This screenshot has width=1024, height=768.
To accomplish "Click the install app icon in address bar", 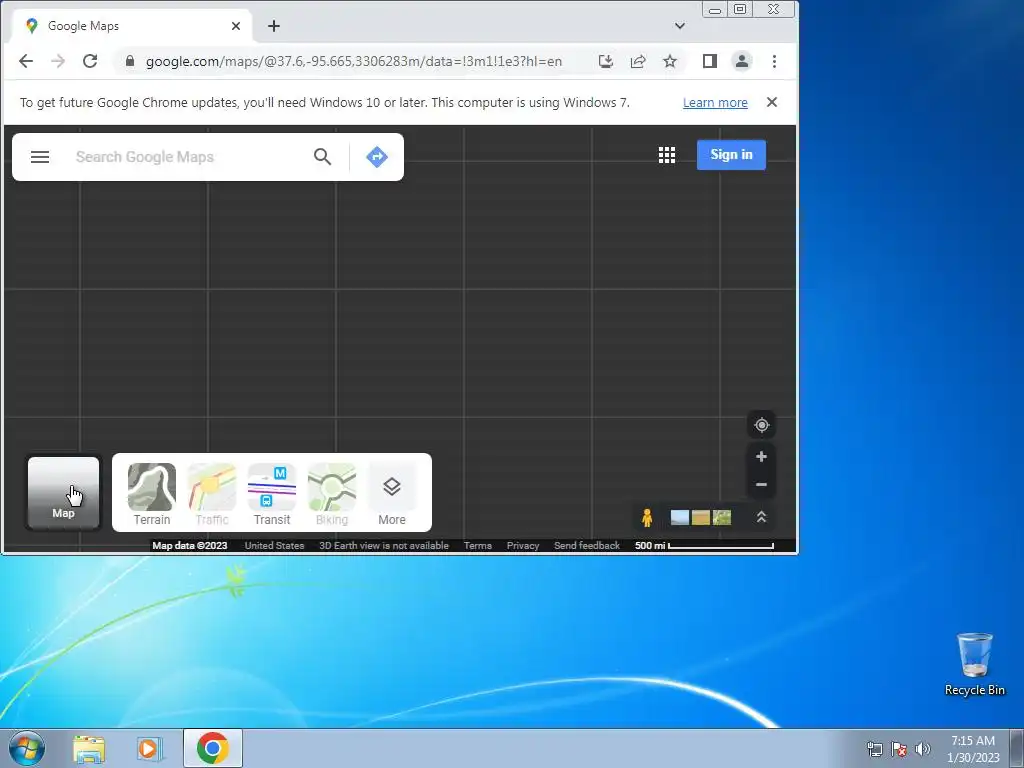I will 605,61.
